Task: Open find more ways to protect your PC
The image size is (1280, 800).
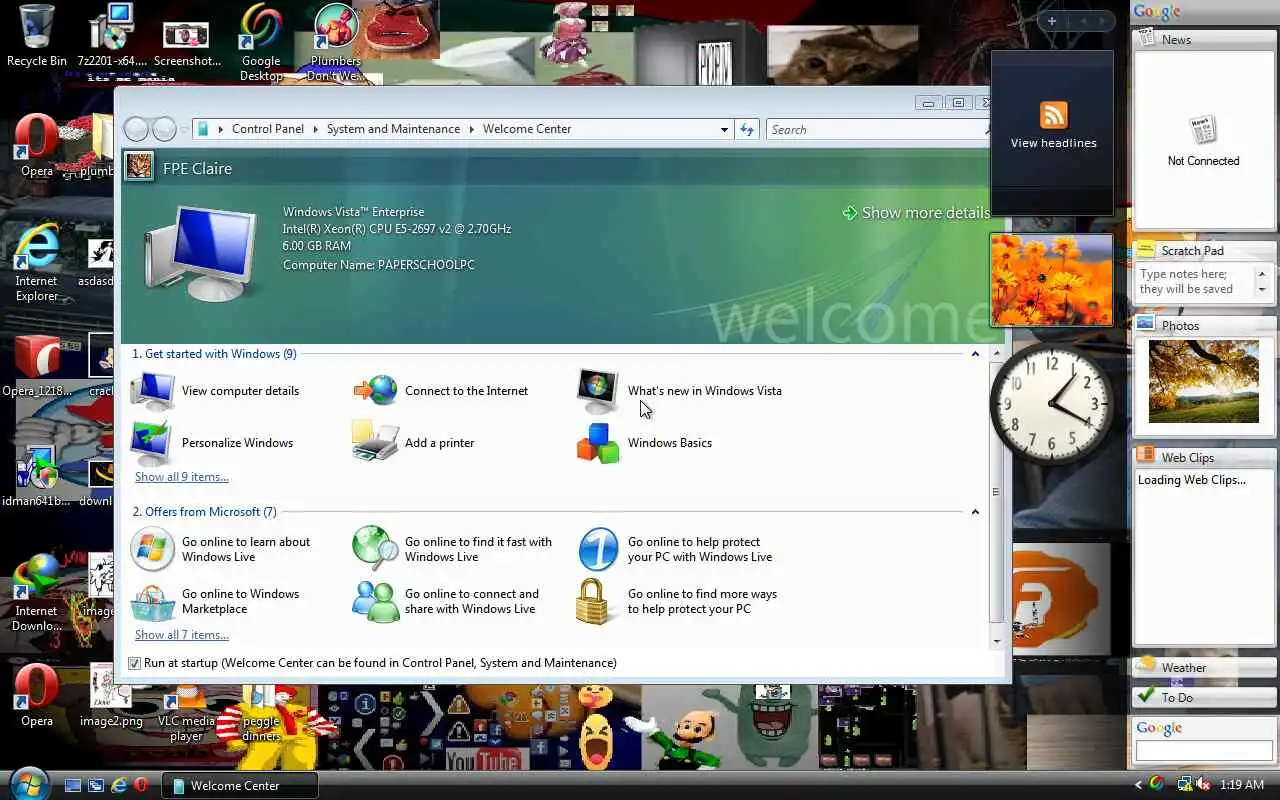Action: [678, 601]
